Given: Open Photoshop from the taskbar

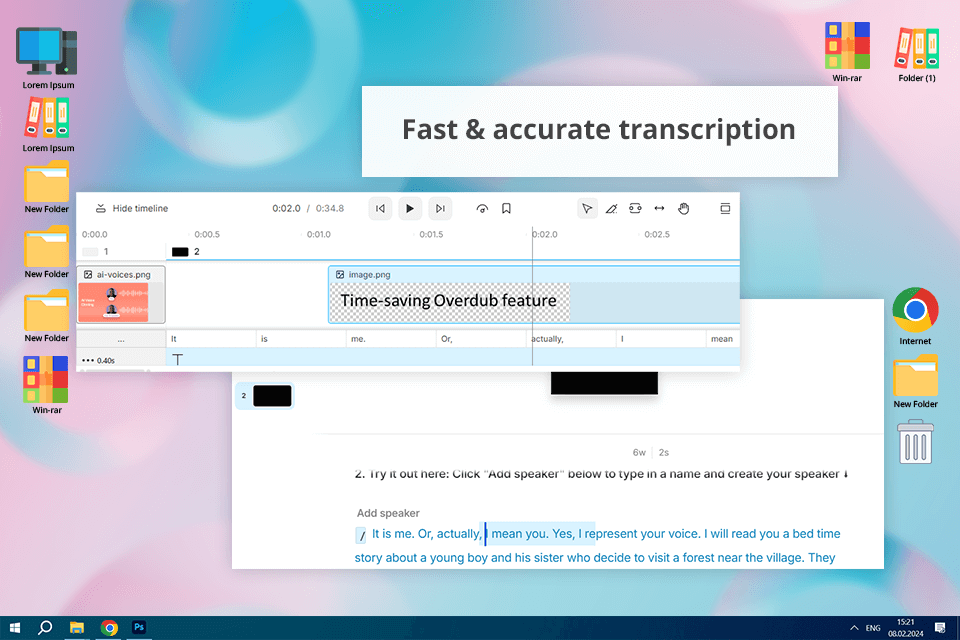Looking at the screenshot, I should [x=139, y=627].
